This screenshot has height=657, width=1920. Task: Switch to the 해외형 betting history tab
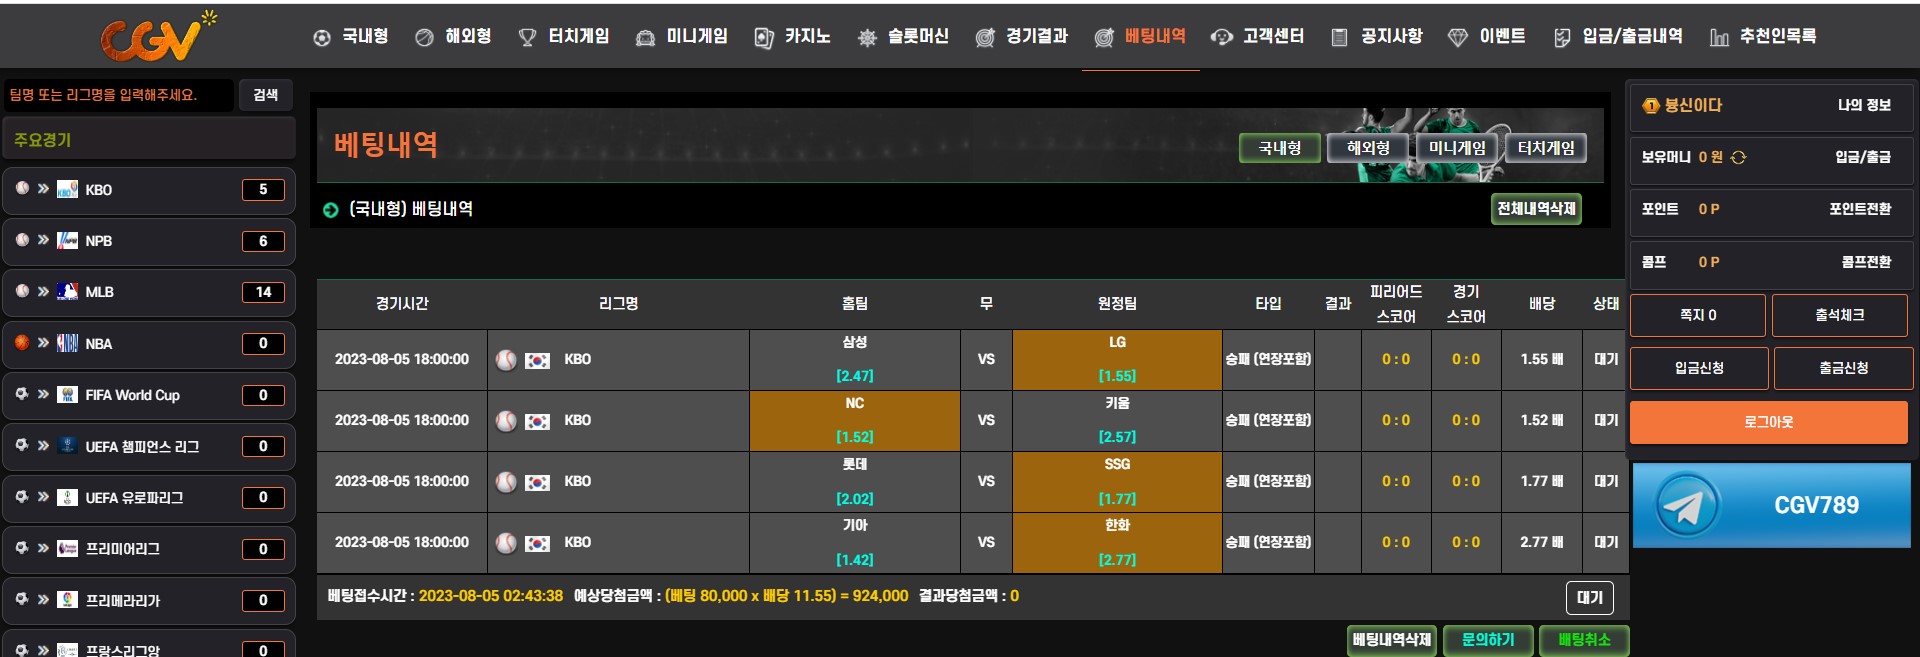(x=1367, y=148)
